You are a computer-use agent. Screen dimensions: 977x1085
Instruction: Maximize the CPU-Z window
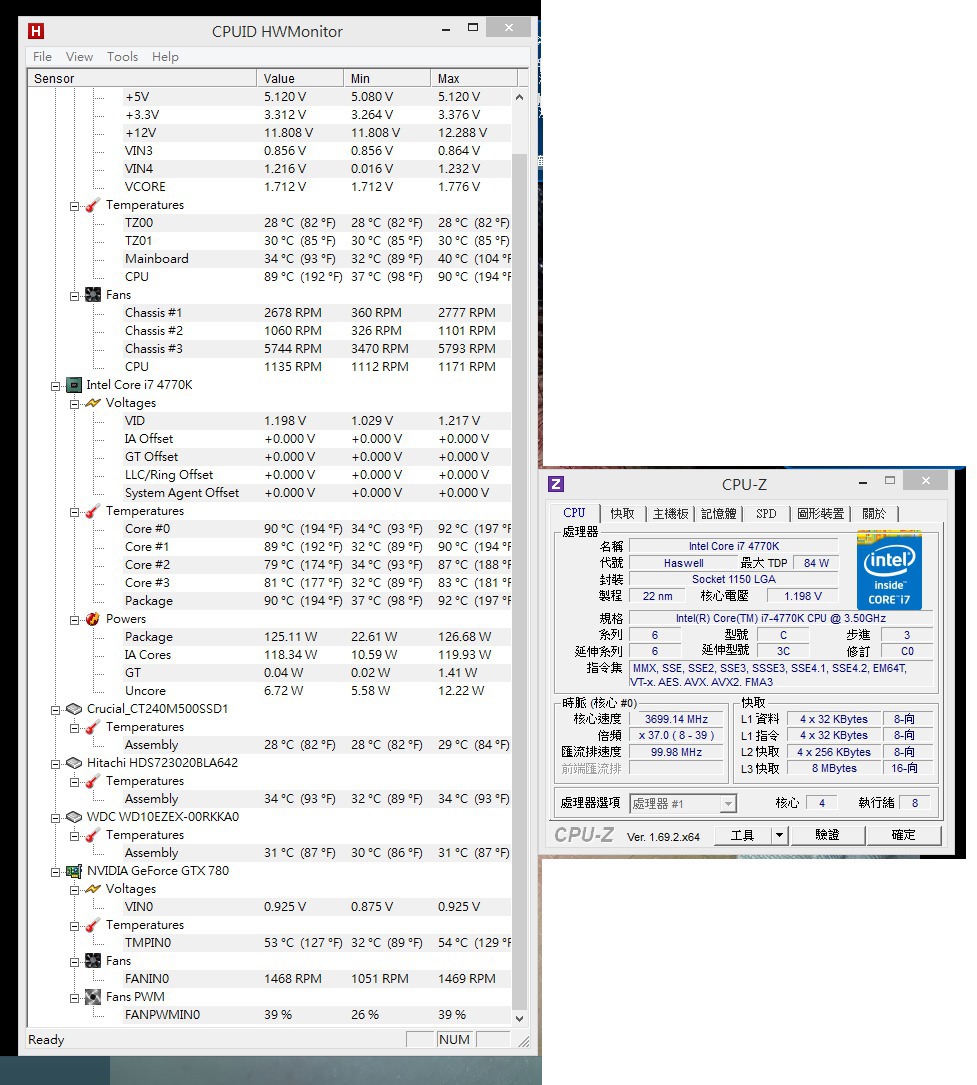coord(890,480)
